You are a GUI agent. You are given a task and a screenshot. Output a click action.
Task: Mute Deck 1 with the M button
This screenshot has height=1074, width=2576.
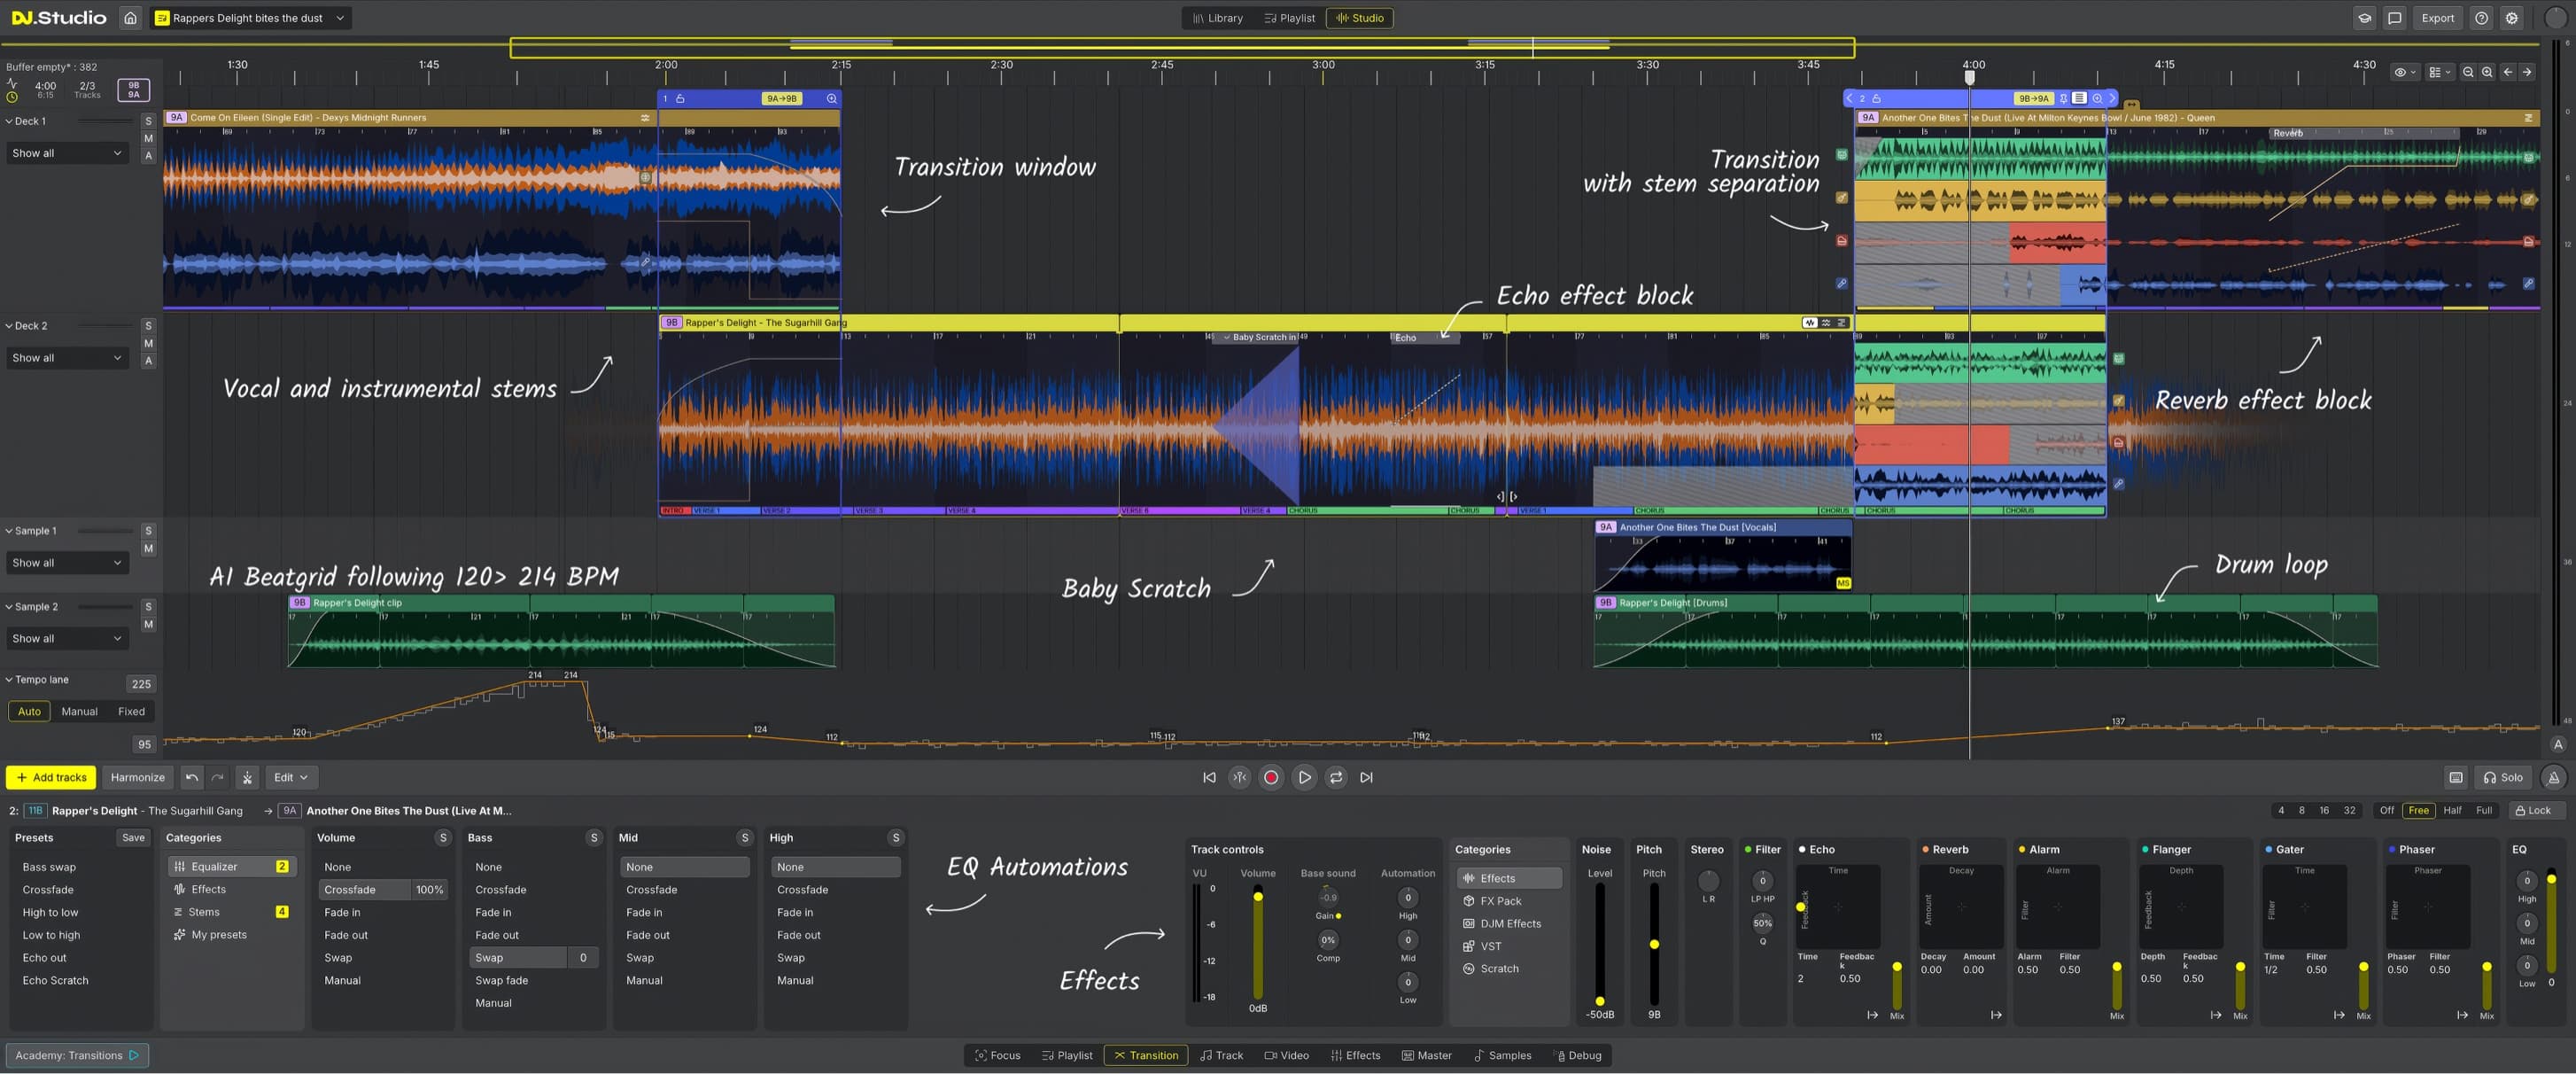point(149,139)
